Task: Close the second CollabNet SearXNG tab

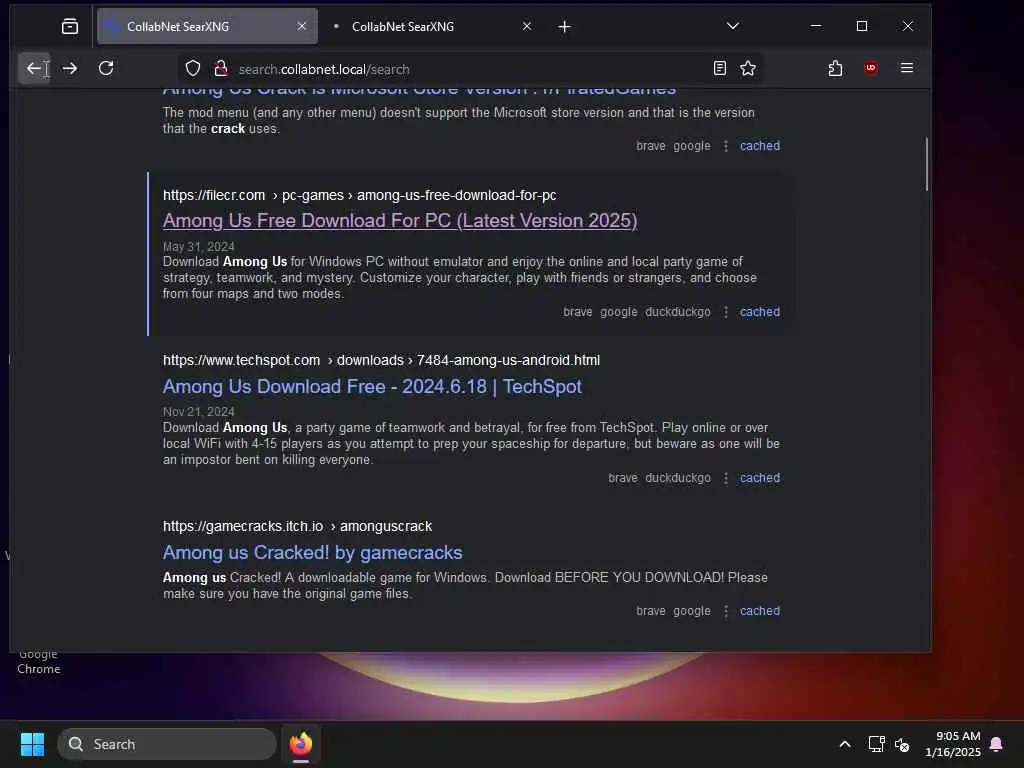Action: click(527, 26)
